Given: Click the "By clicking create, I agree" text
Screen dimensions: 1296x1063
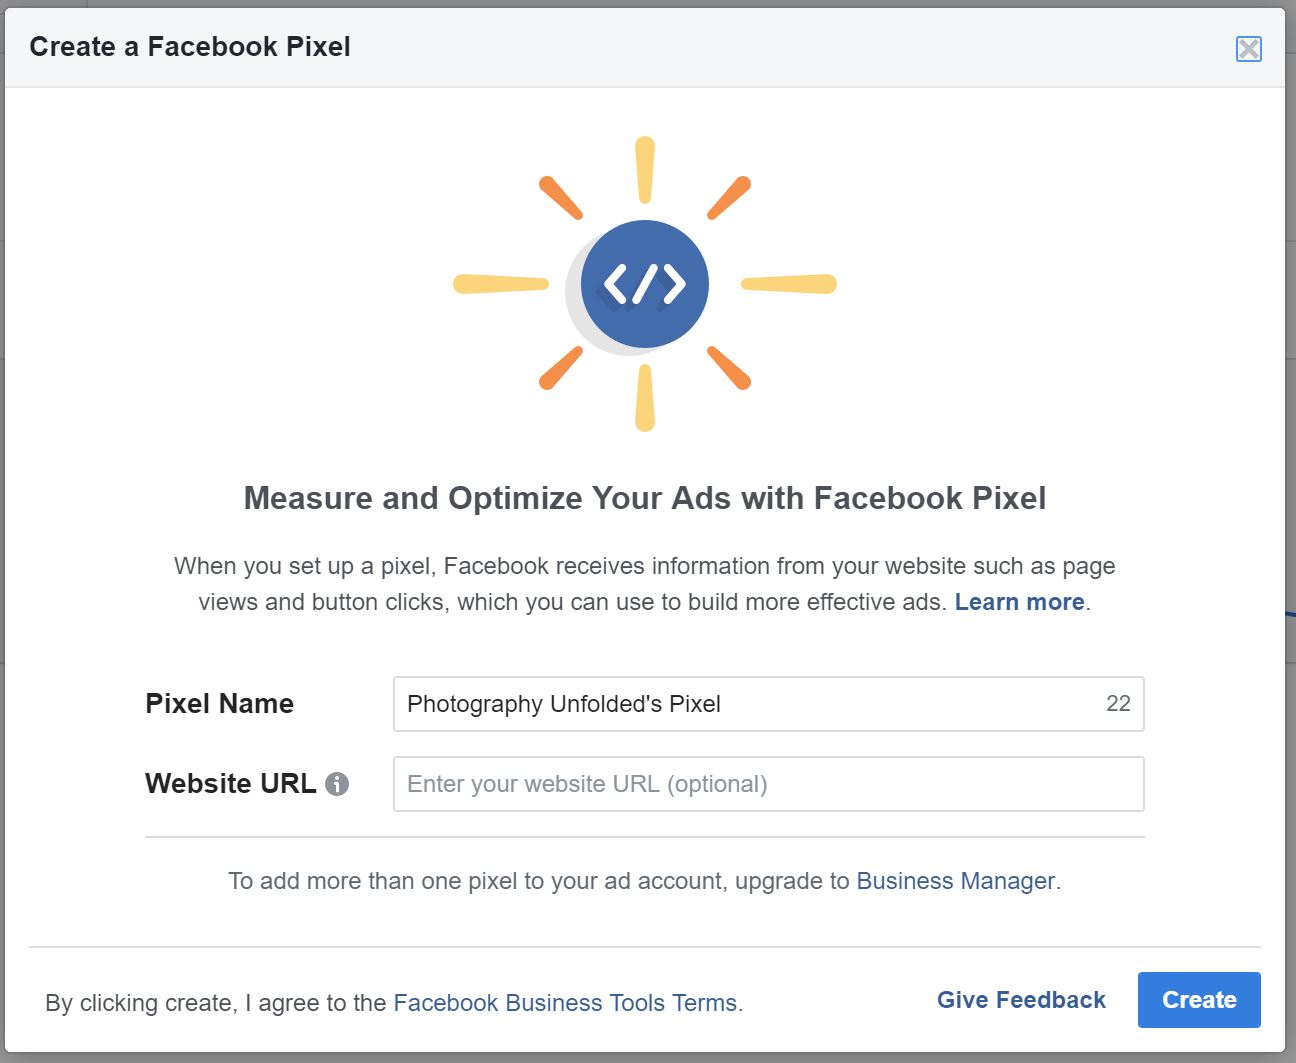Looking at the screenshot, I should pos(215,1003).
